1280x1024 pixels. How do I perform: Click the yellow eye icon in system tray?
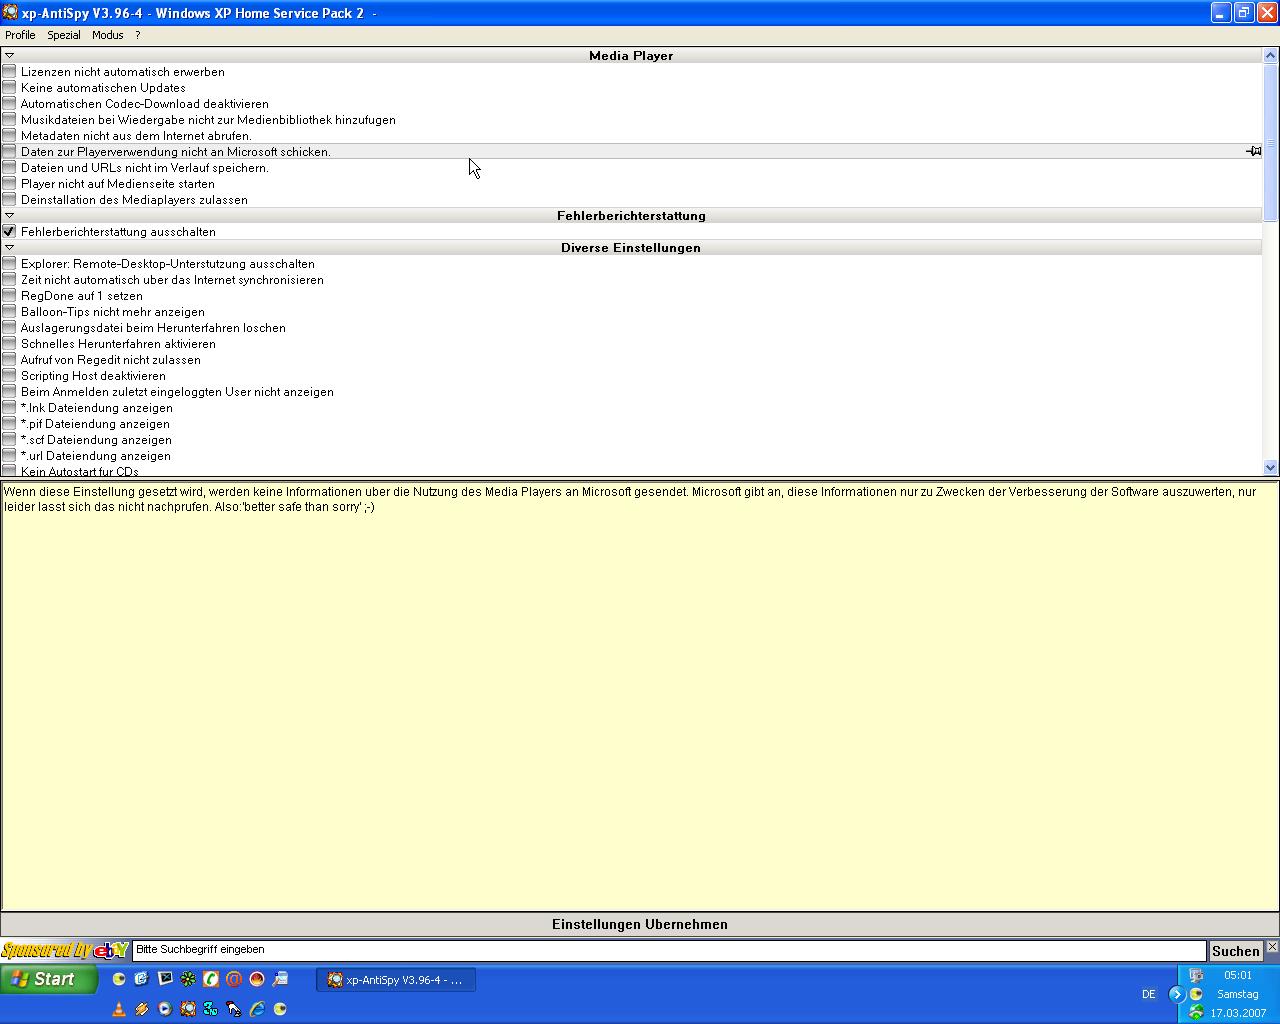tap(1196, 994)
